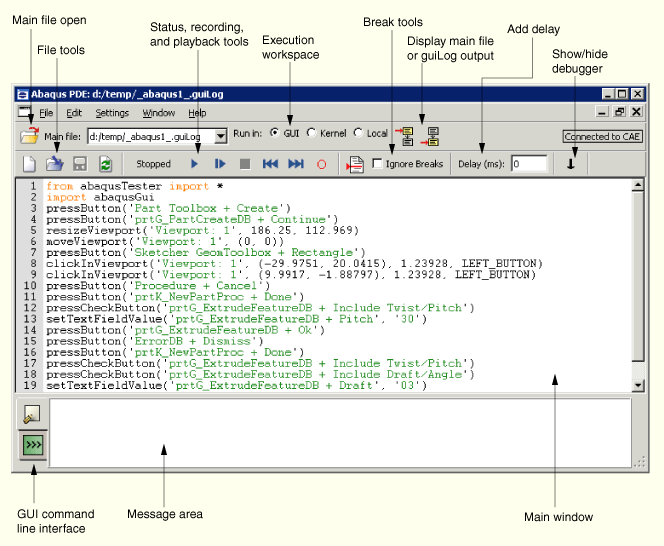664x546 pixels.
Task: Start recording with red circle icon
Action: click(321, 164)
